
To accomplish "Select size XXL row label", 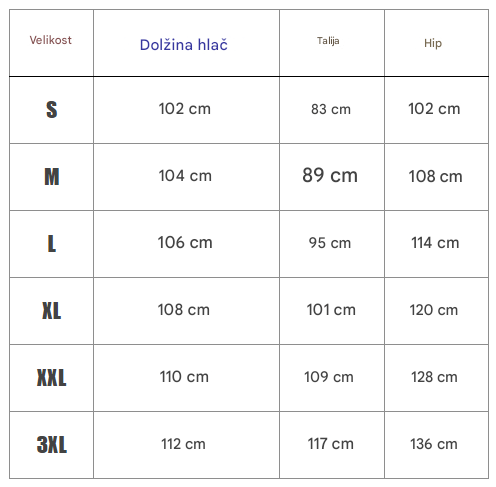I will [52, 377].
